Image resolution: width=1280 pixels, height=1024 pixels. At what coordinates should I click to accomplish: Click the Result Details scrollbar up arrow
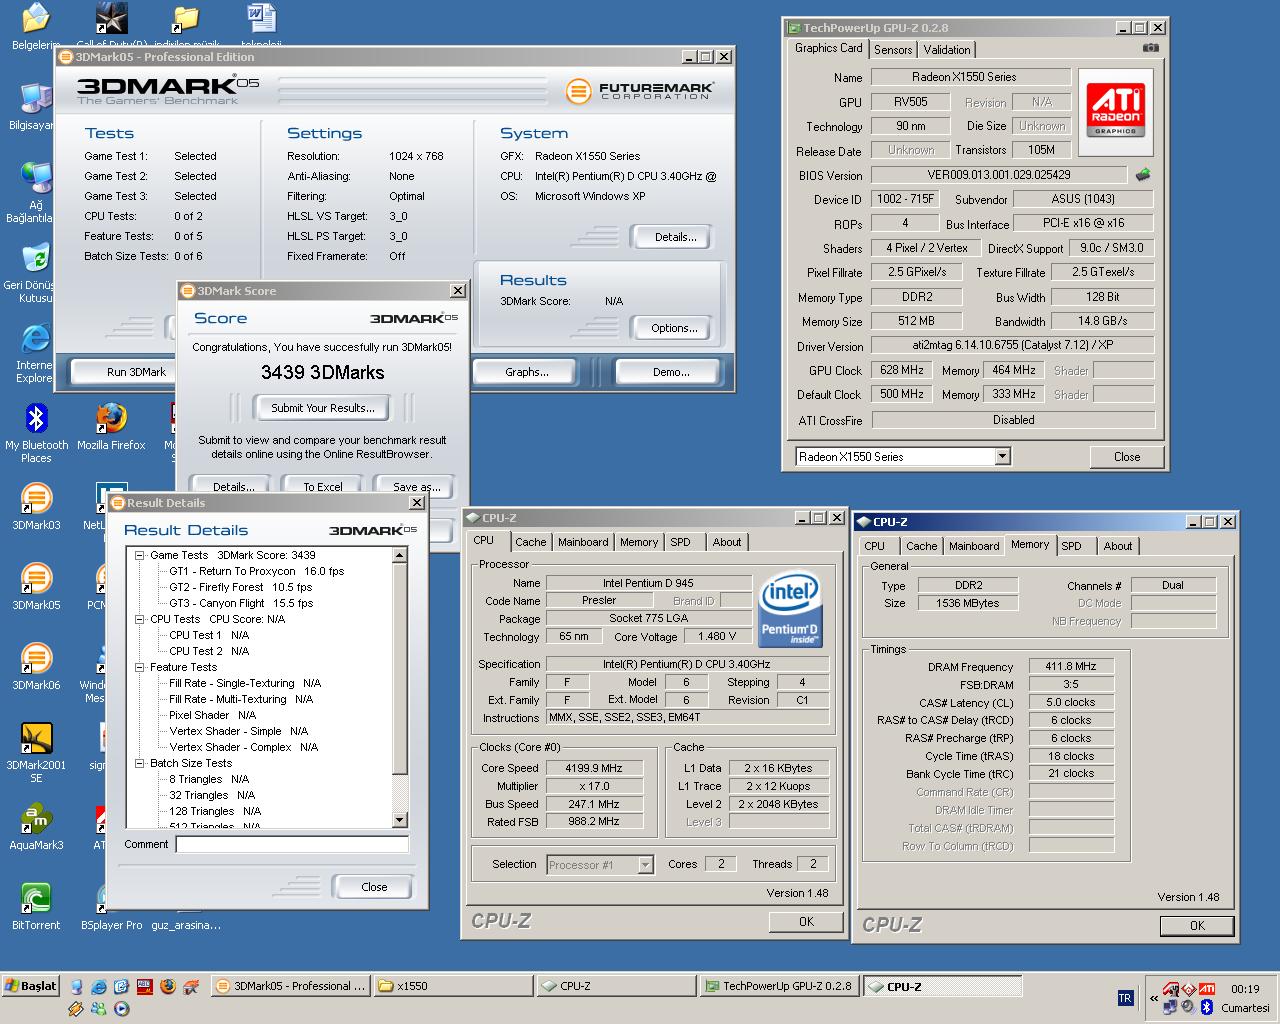click(400, 555)
